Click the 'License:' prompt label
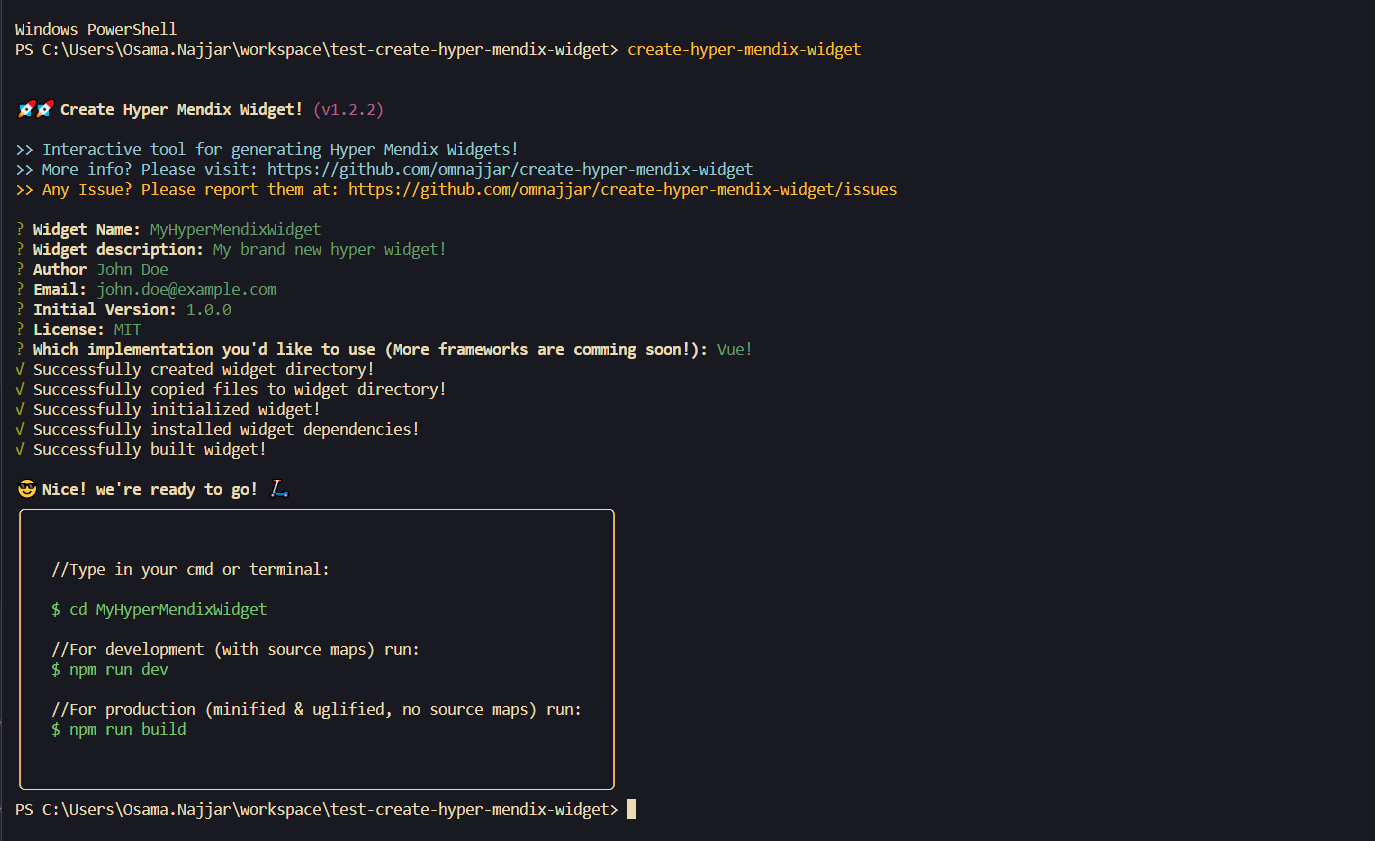 [69, 329]
